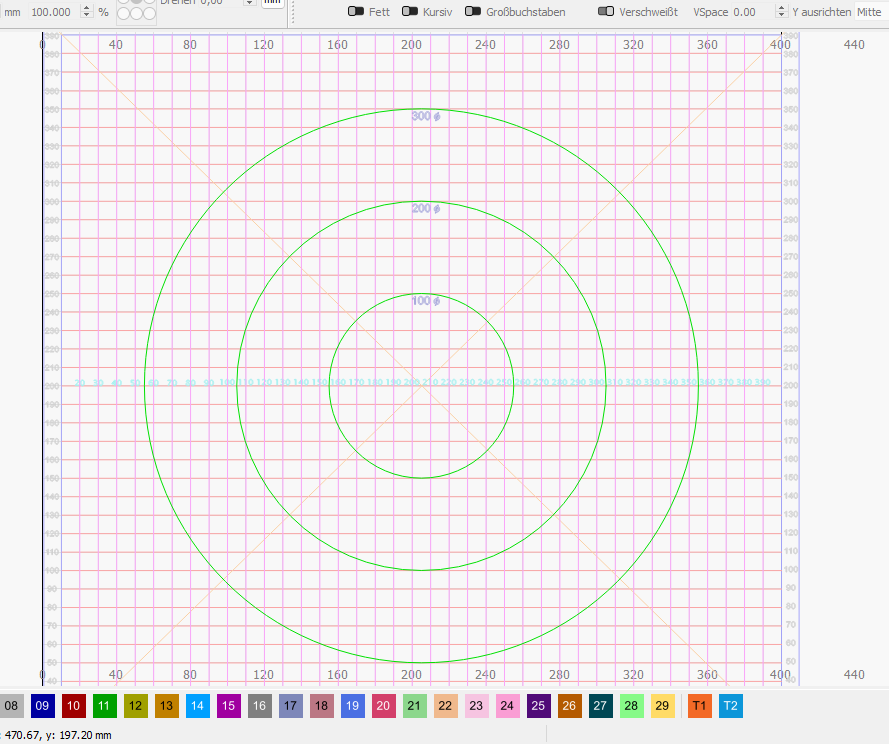Pick the yellow 29 layer swatch
Screen dimensions: 889x744
pos(662,706)
